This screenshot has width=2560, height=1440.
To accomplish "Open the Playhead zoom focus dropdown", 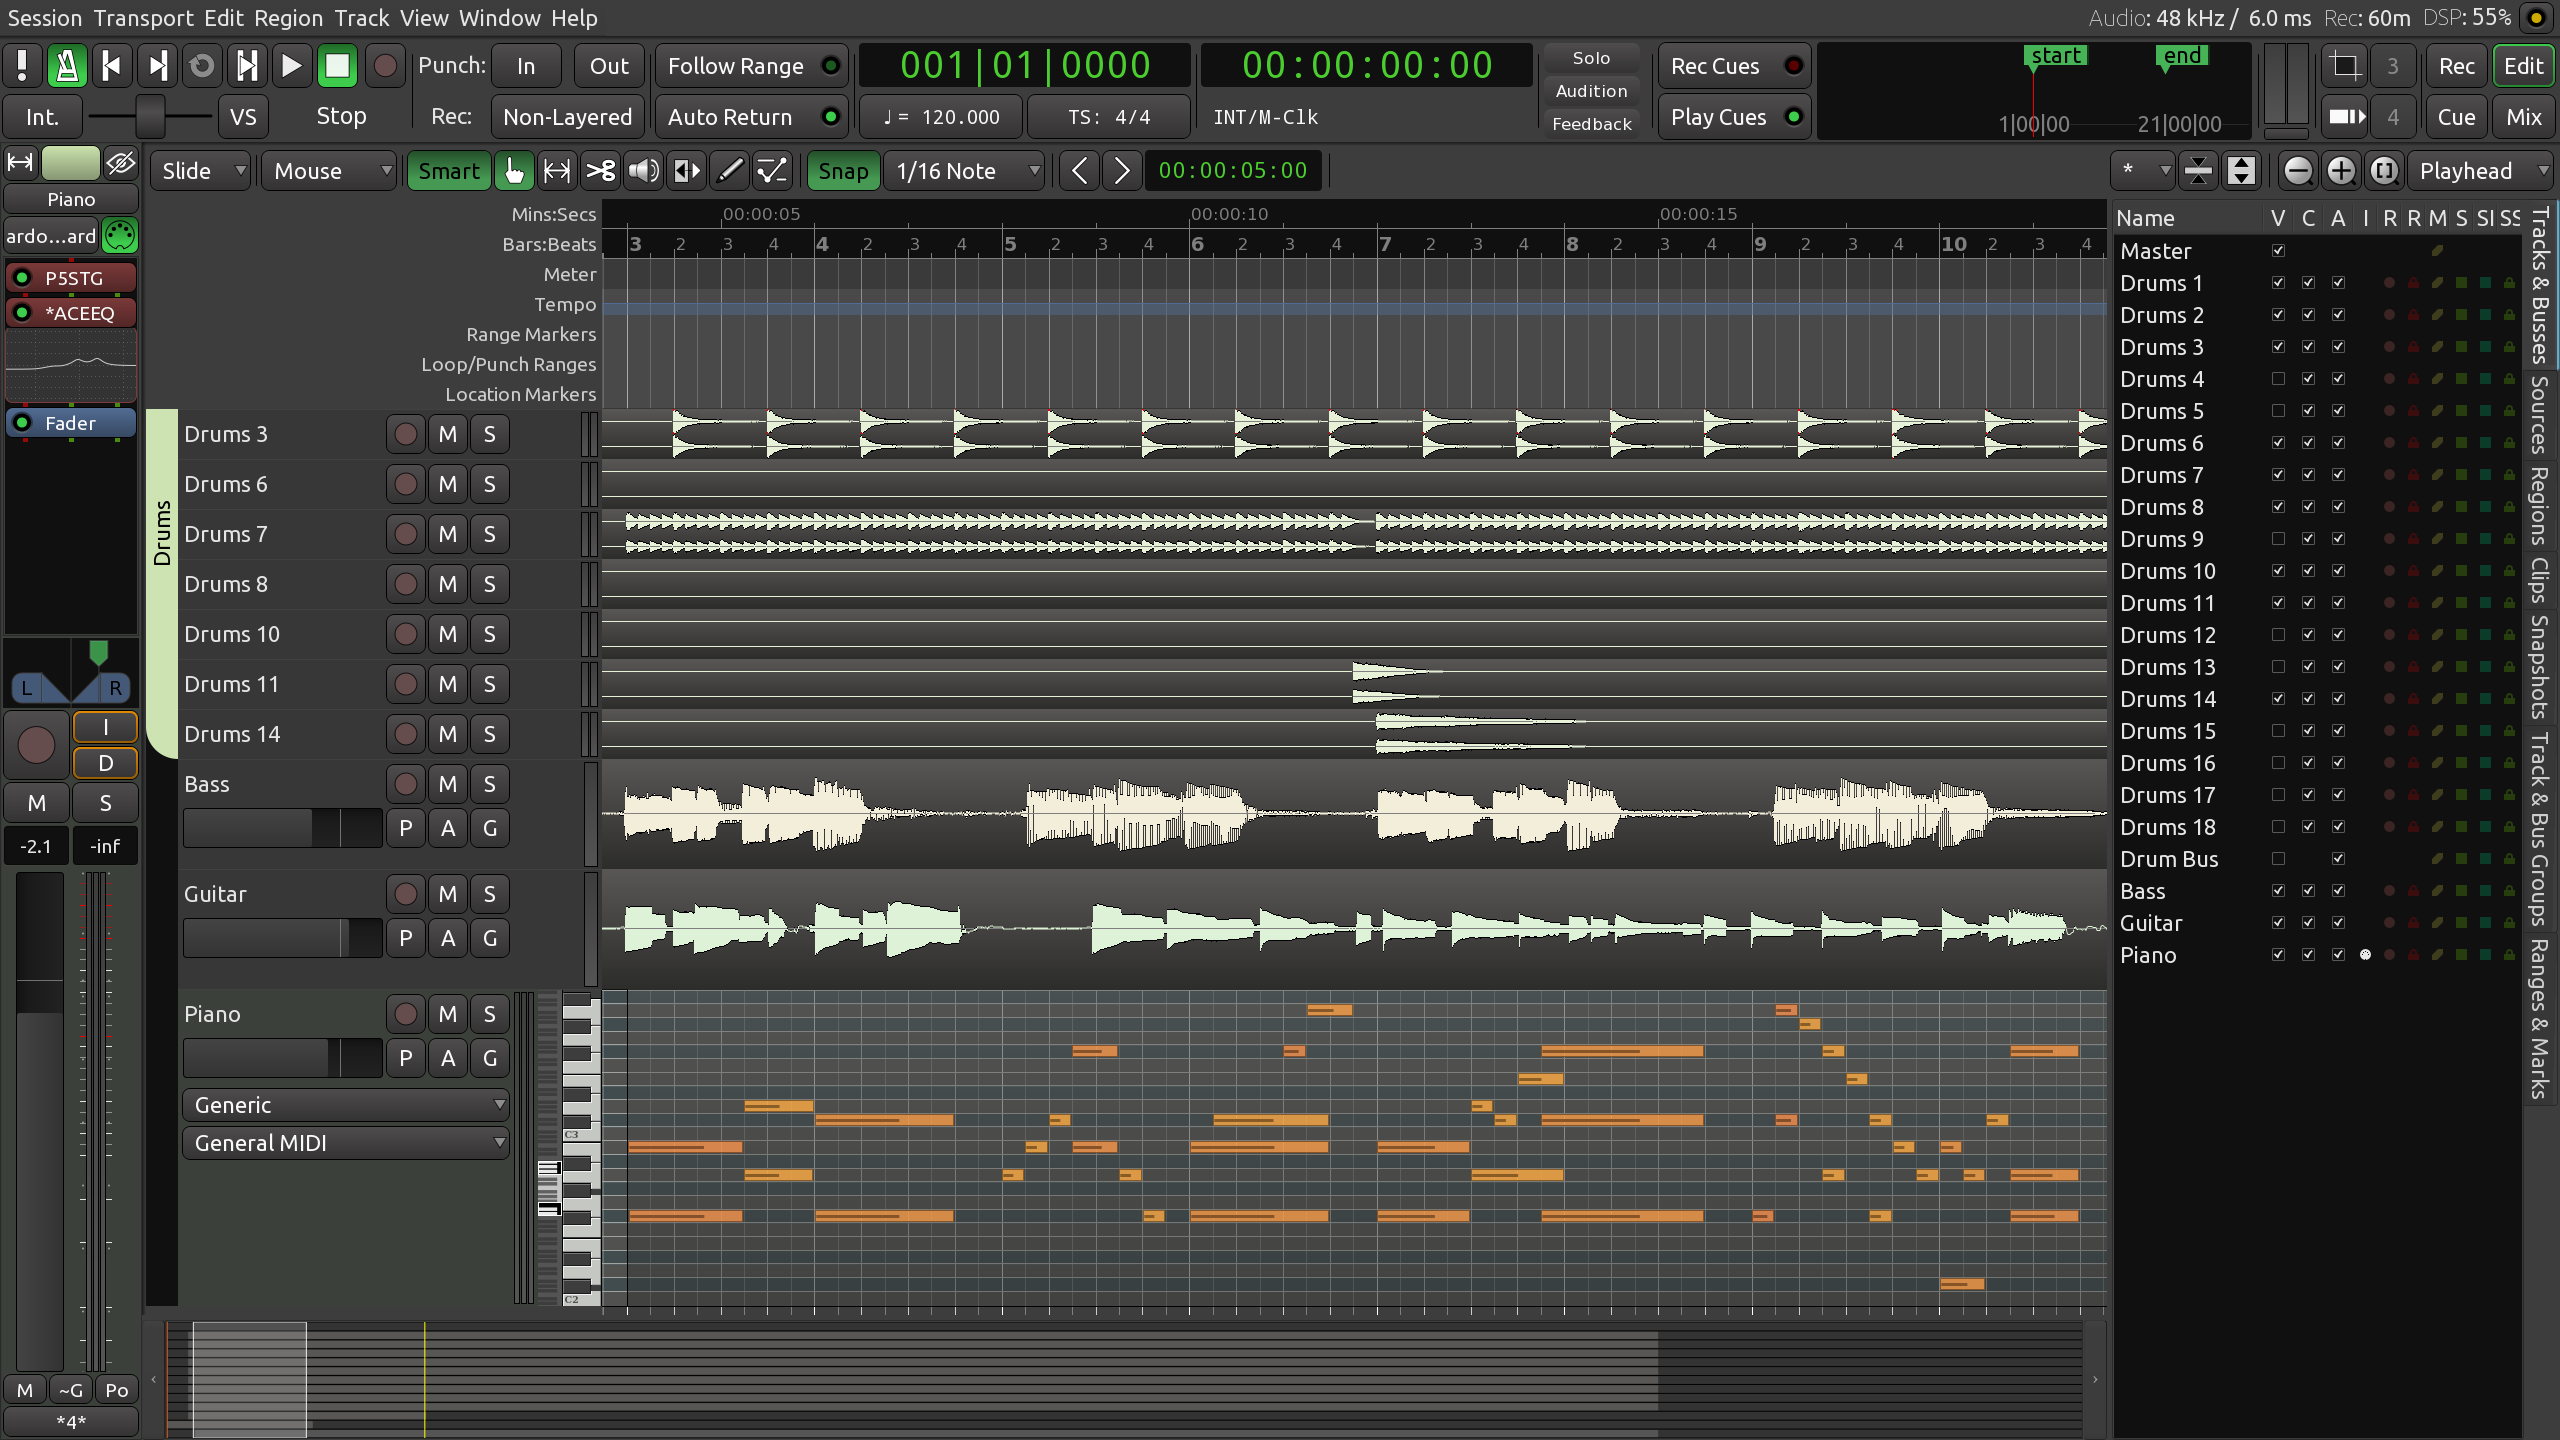I will pos(2480,171).
